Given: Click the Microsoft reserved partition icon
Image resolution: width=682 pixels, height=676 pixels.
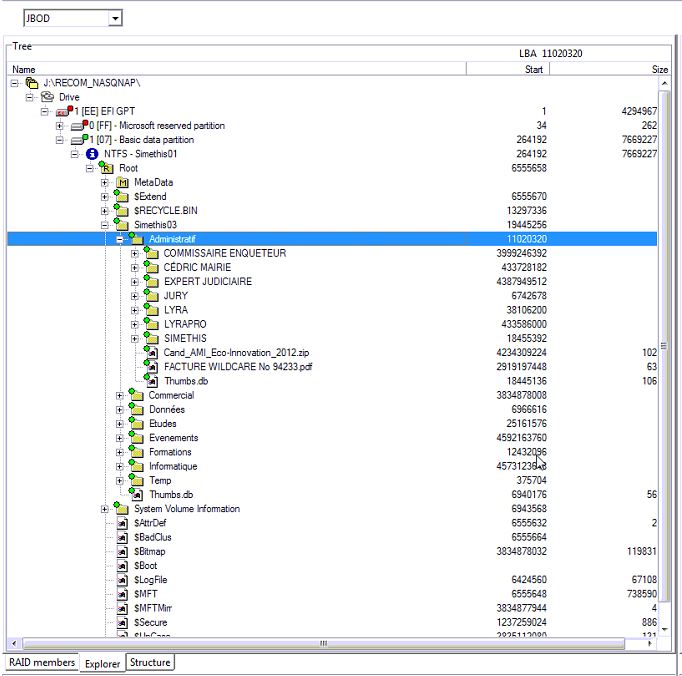Looking at the screenshot, I should click(x=79, y=125).
